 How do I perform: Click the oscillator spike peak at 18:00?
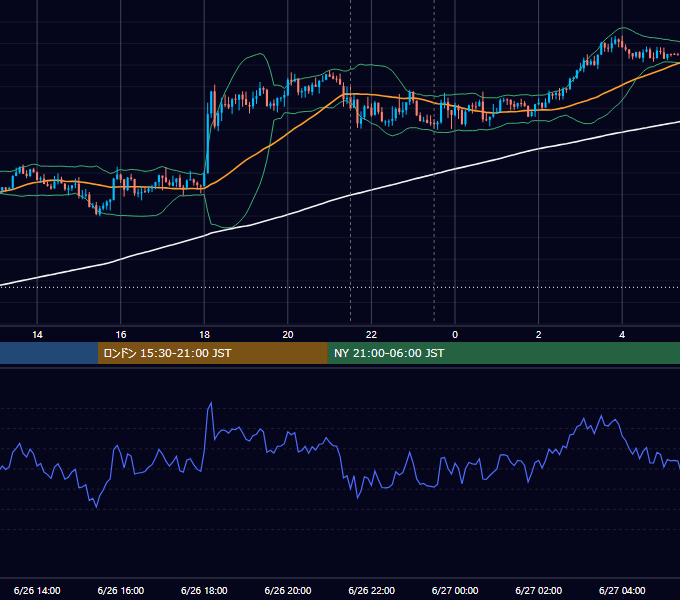(211, 403)
